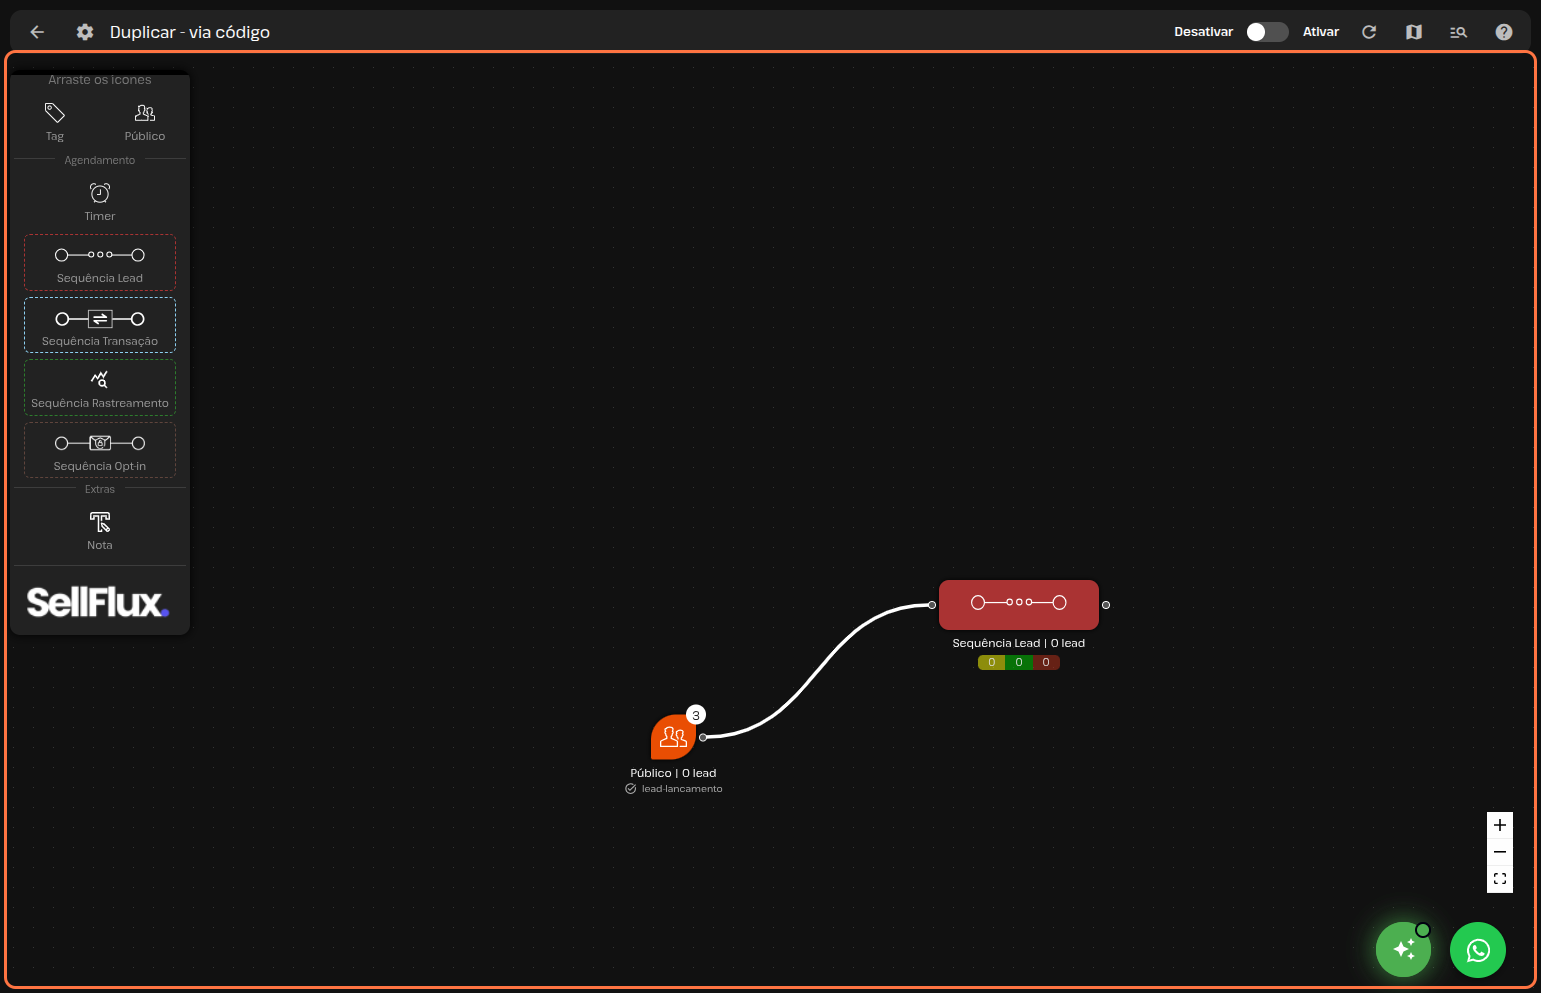Image resolution: width=1541 pixels, height=993 pixels.
Task: Click the refresh icon in top bar
Action: 1369,32
